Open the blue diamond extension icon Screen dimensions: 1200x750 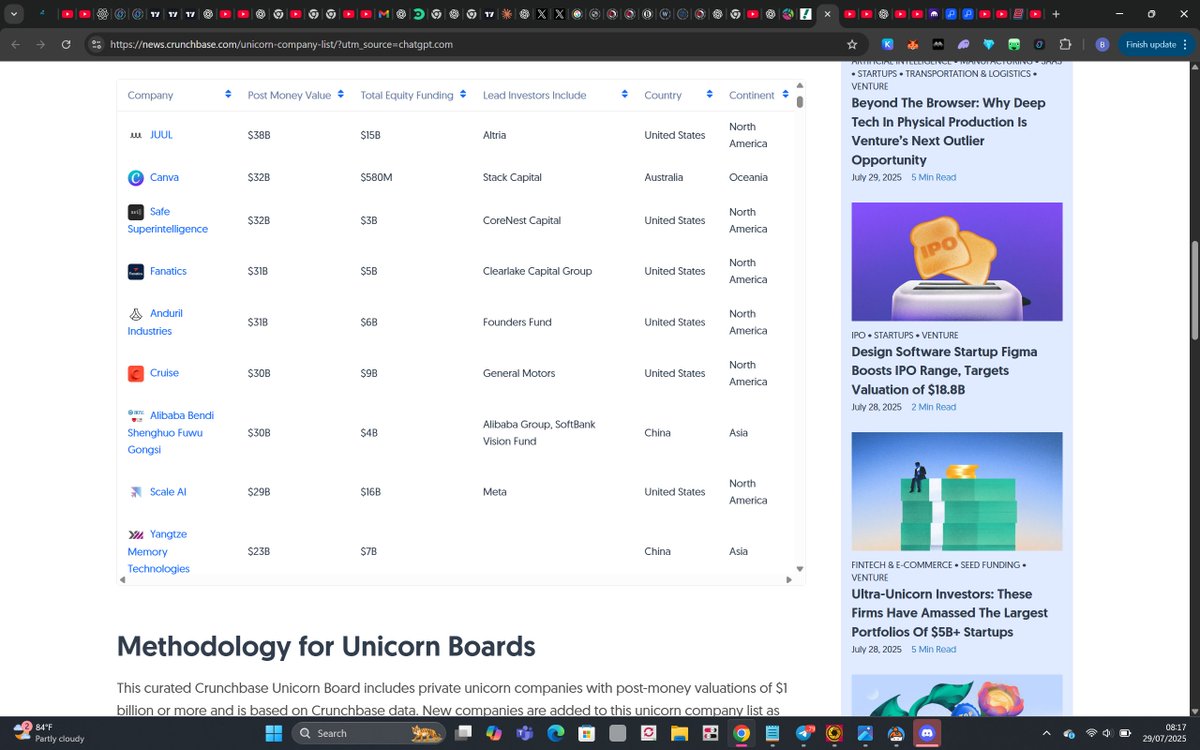(989, 44)
